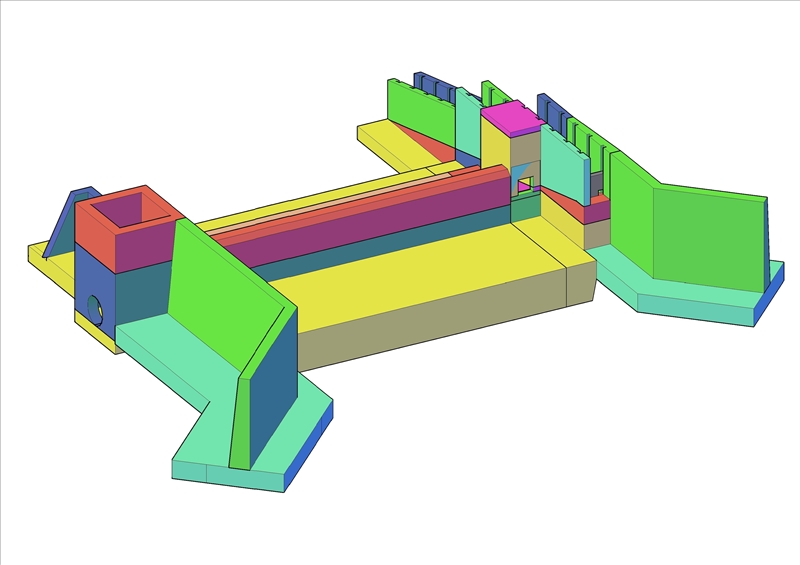Click the magenta top face of central tower
The image size is (800, 565).
click(x=512, y=116)
